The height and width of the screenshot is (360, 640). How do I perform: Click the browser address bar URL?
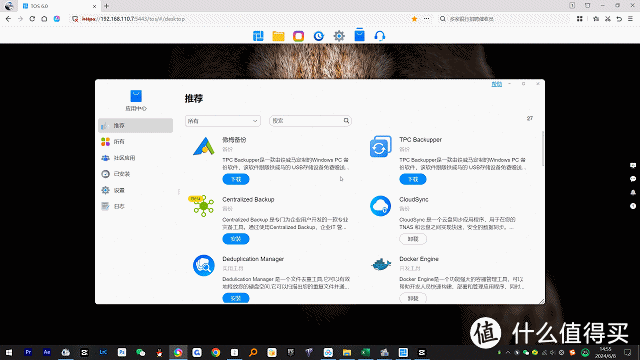coord(133,19)
